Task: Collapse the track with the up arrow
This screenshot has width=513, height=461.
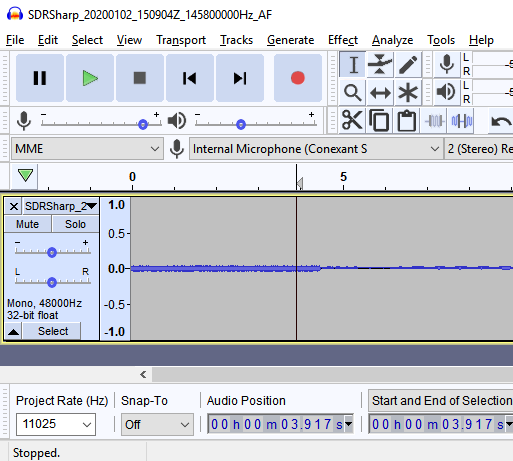Action: [x=14, y=331]
